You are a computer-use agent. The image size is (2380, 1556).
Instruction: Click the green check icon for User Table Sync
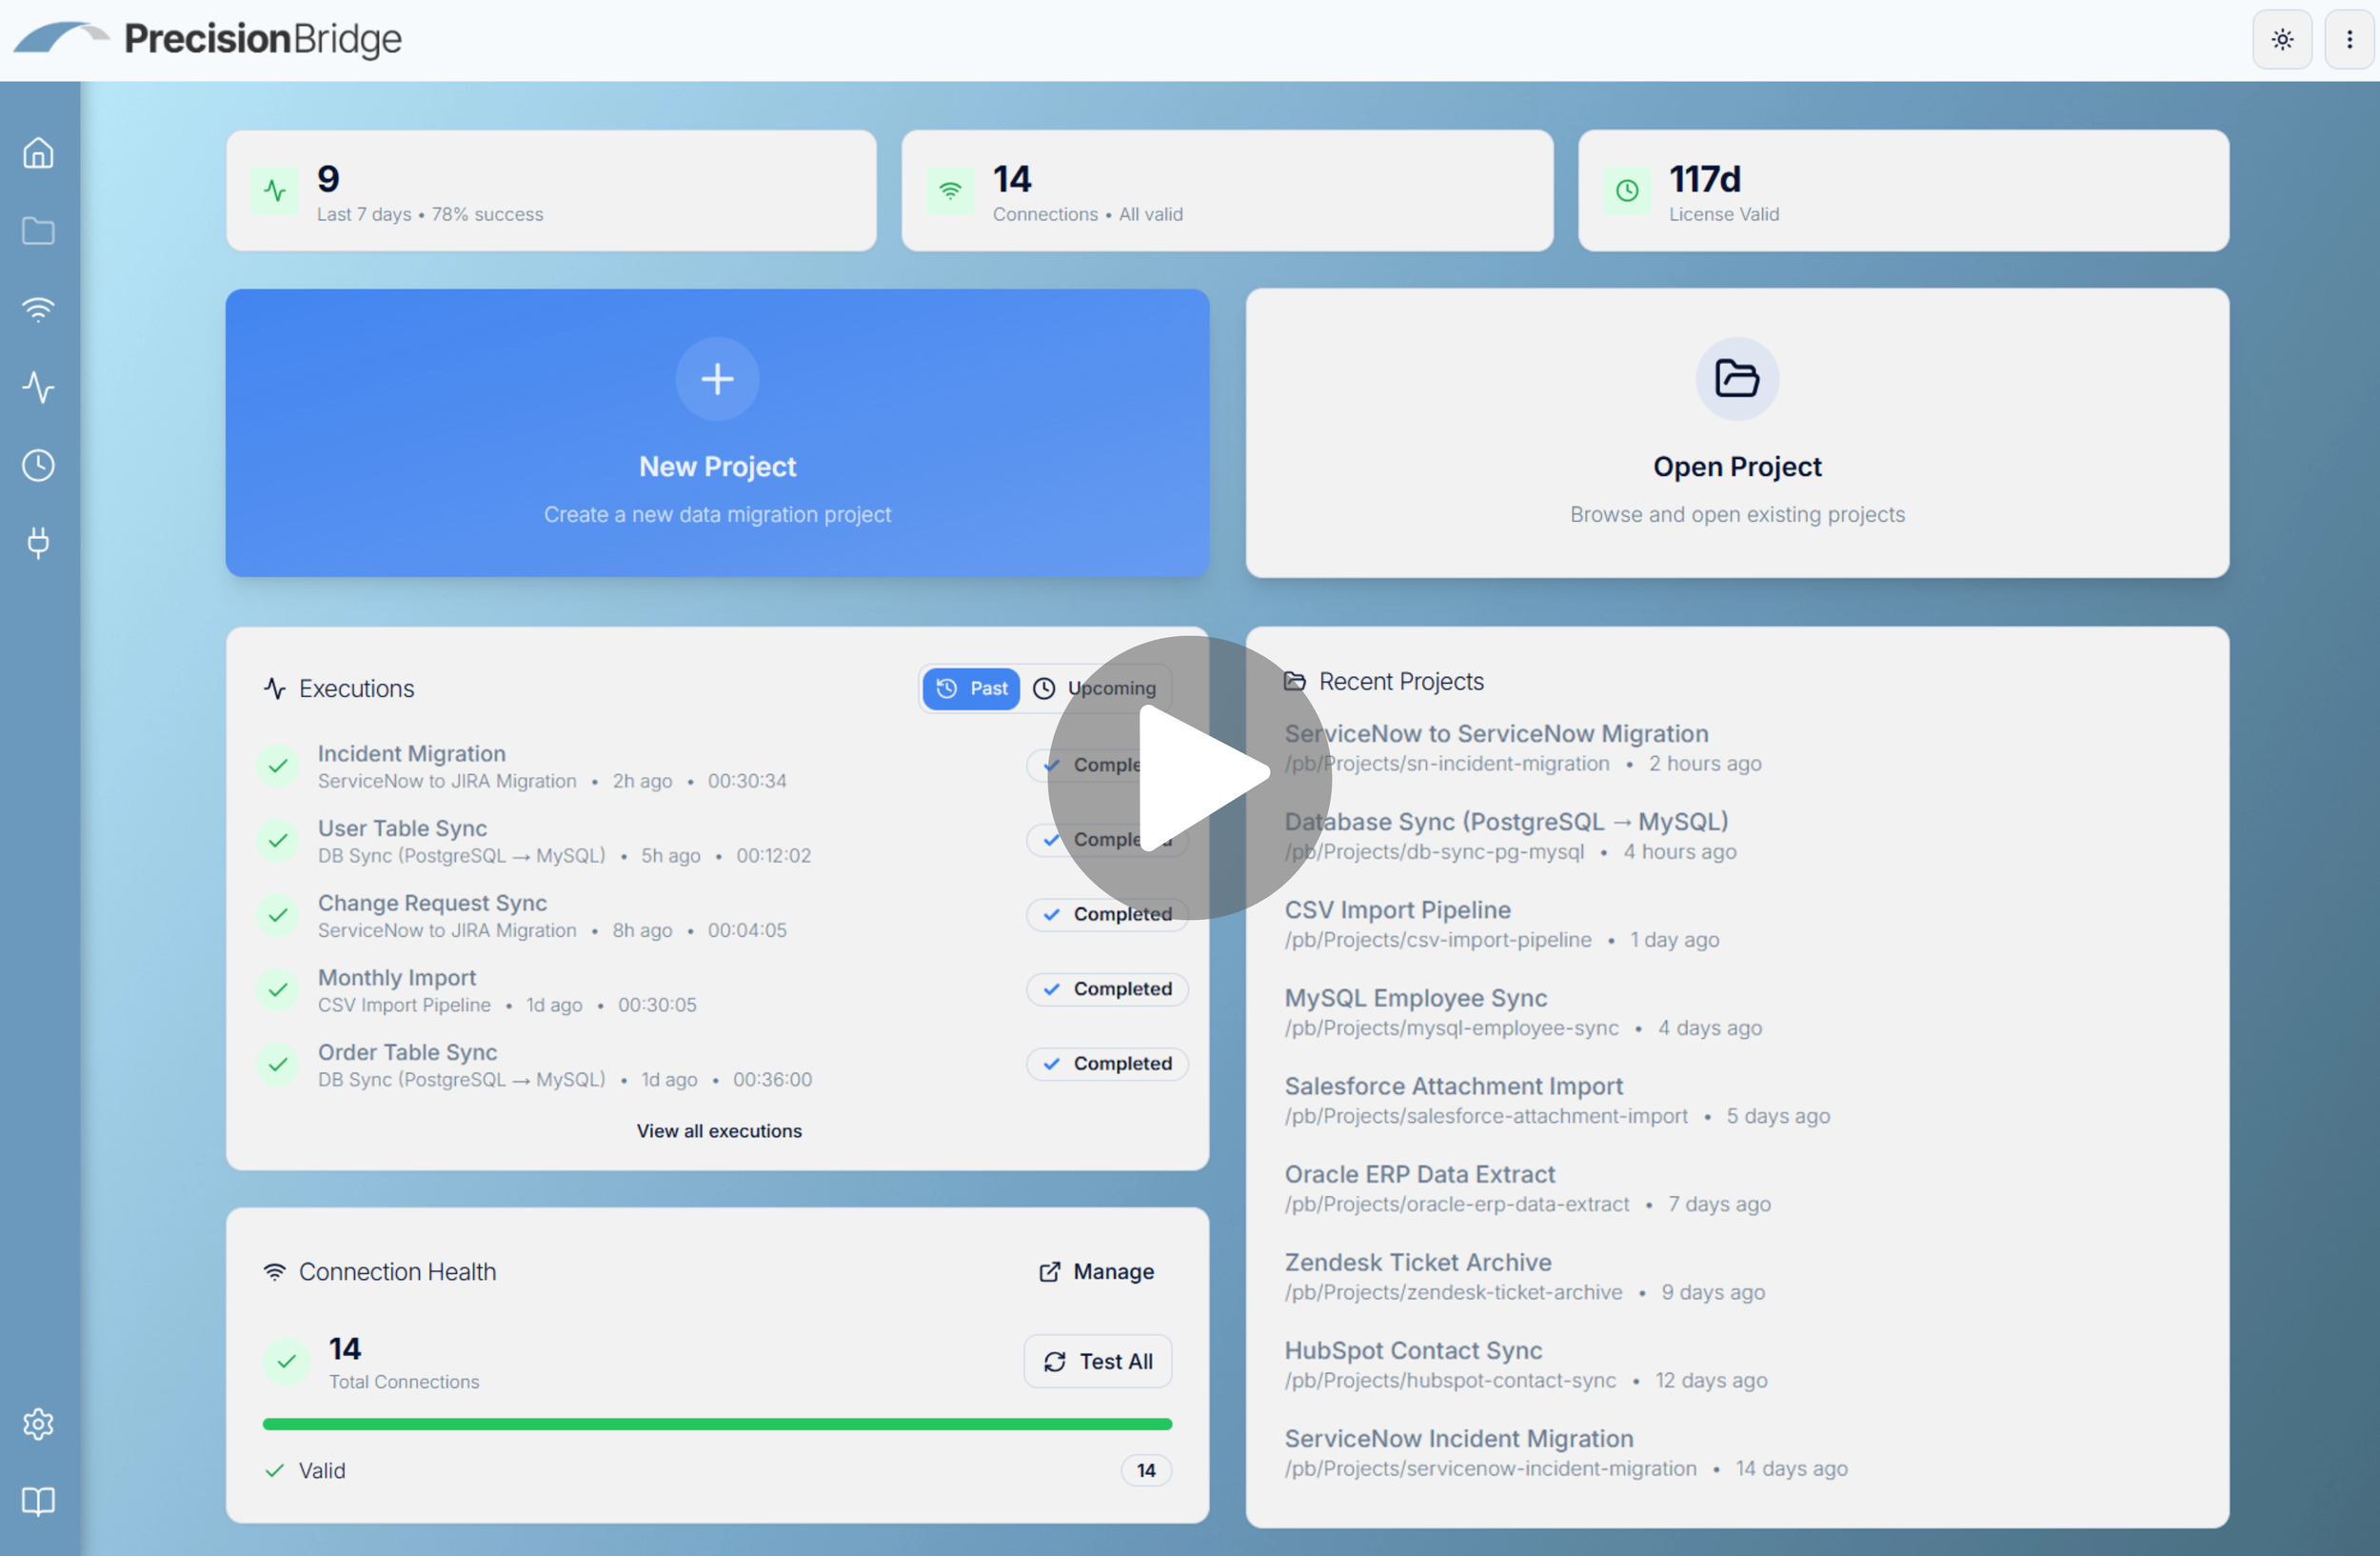click(278, 841)
